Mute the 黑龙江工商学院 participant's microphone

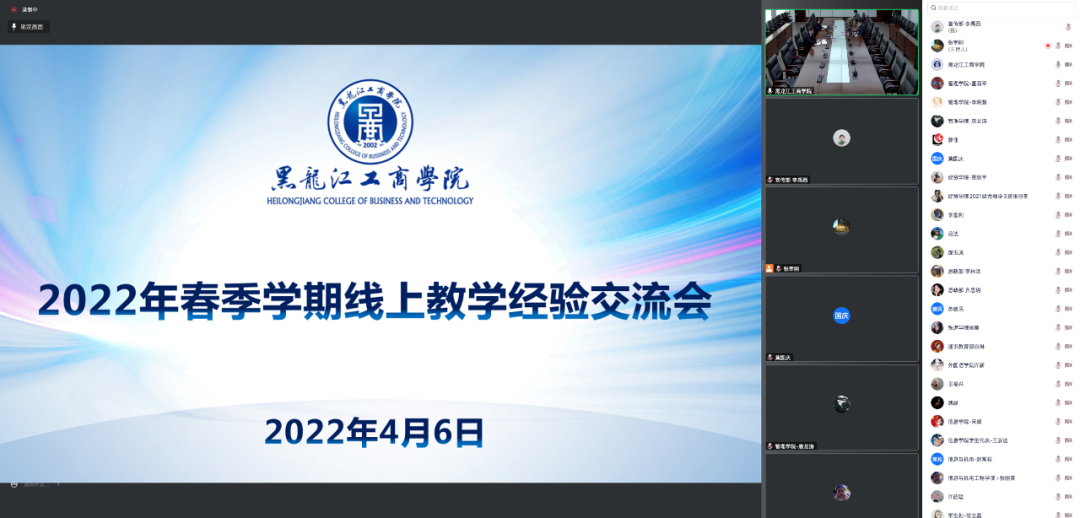point(1058,65)
